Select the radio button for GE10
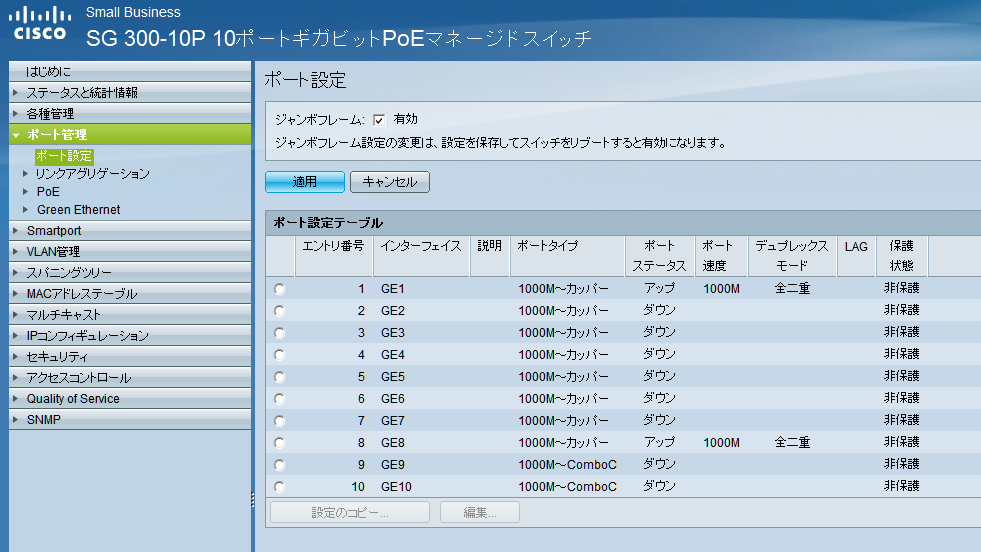 click(279, 486)
